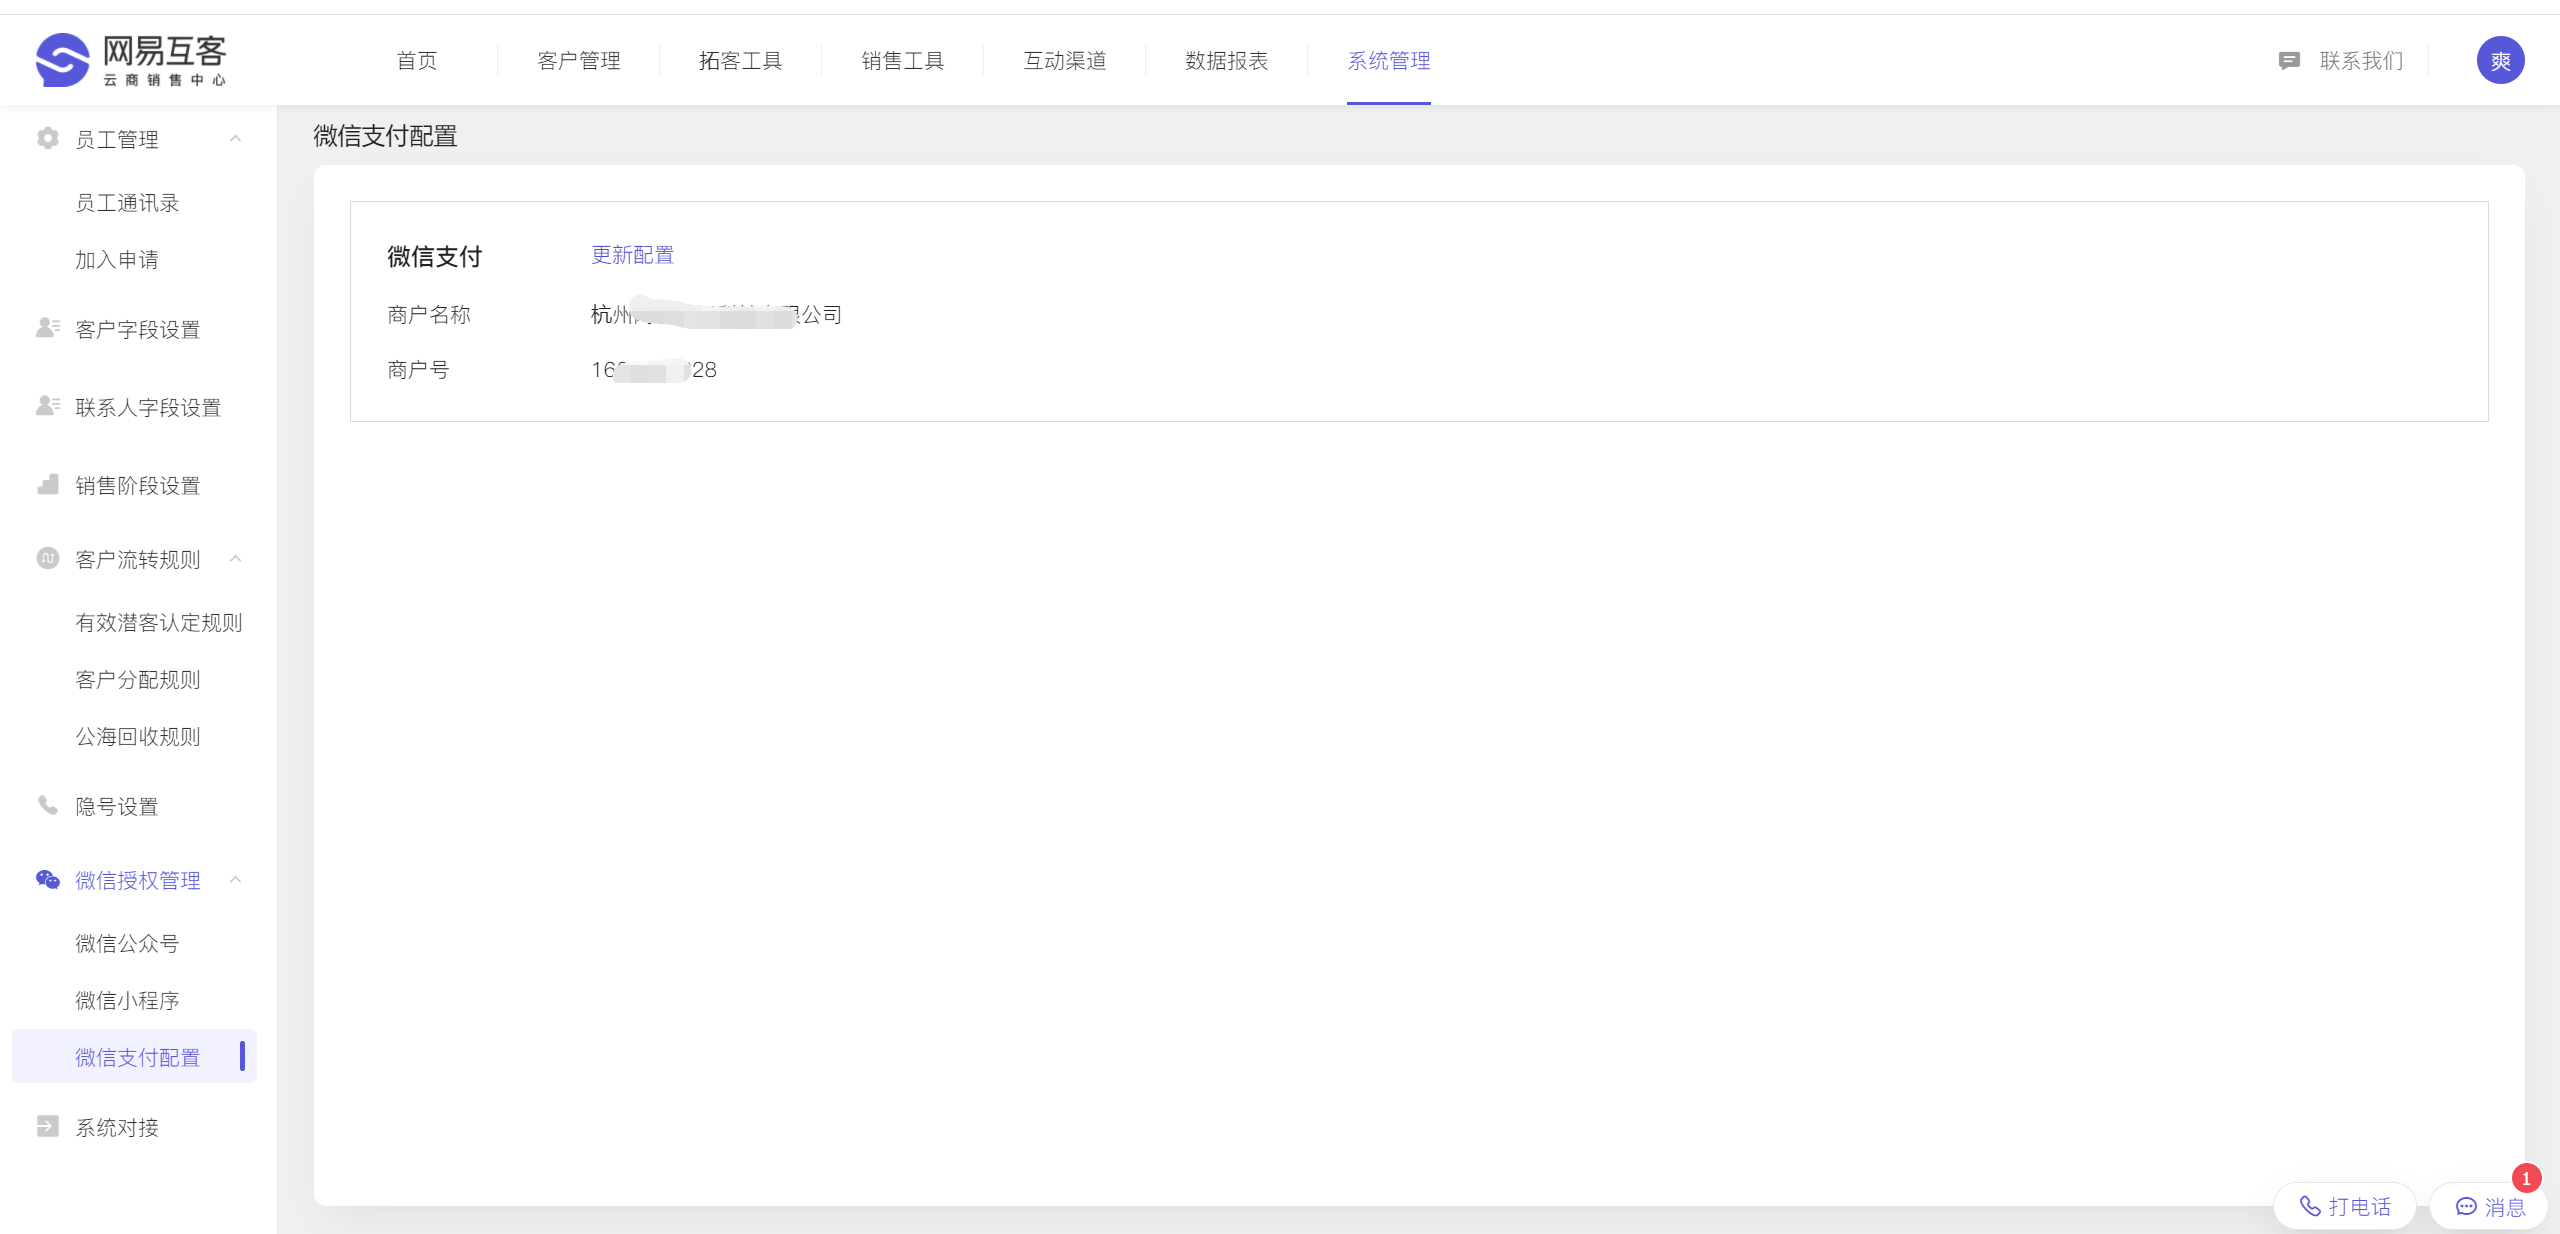Select 微信支付配置 in sidebar
2560x1234 pixels.
click(x=134, y=1056)
